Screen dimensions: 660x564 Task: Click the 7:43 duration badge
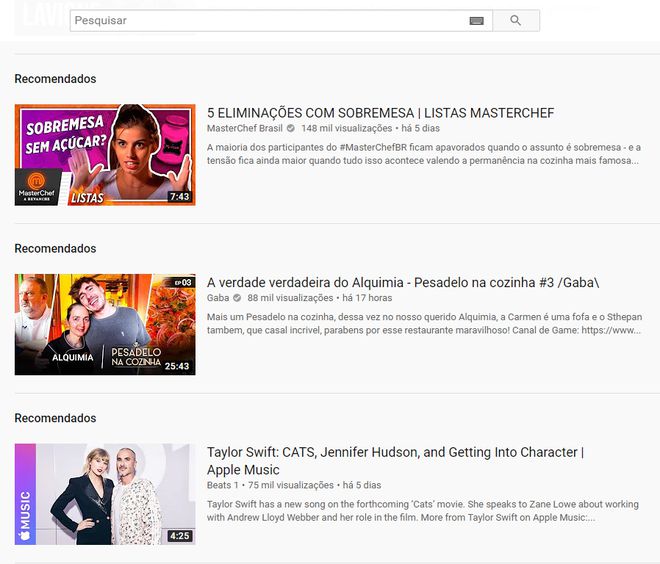pyautogui.click(x=180, y=197)
